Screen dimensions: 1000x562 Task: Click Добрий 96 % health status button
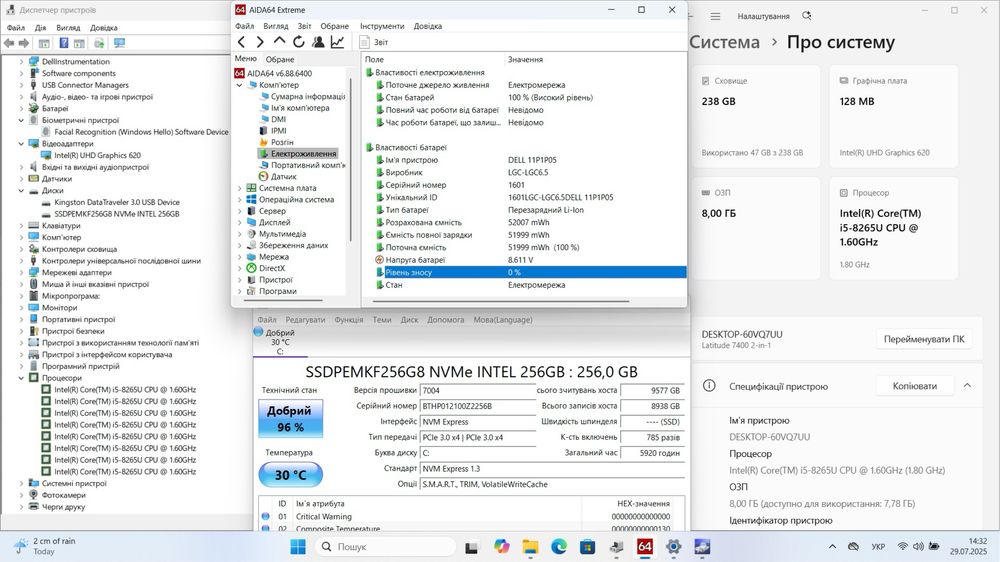coord(290,418)
